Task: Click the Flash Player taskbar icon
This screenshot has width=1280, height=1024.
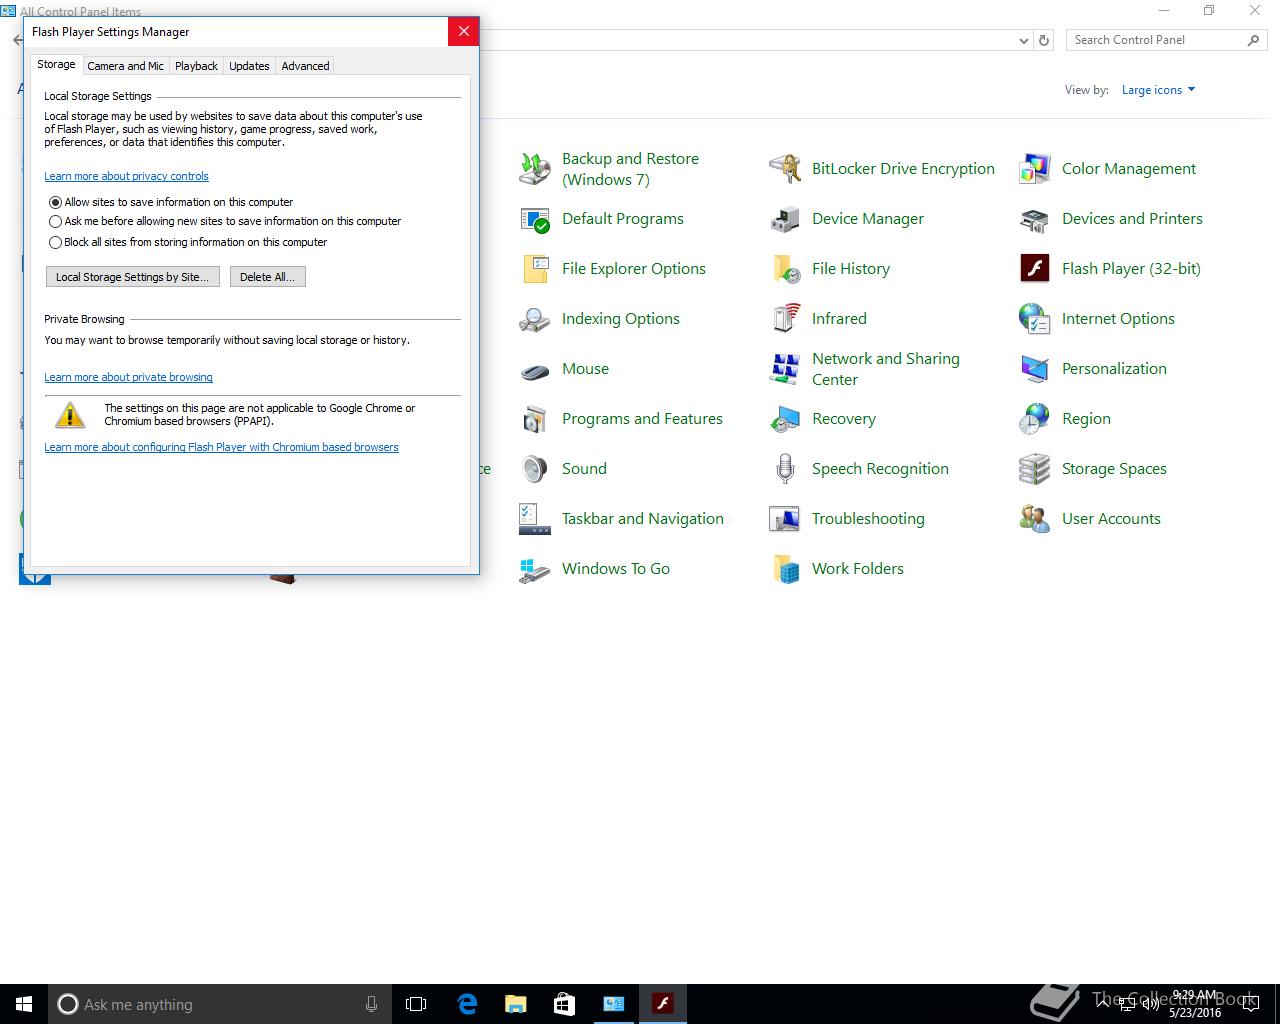Action: pyautogui.click(x=662, y=1004)
